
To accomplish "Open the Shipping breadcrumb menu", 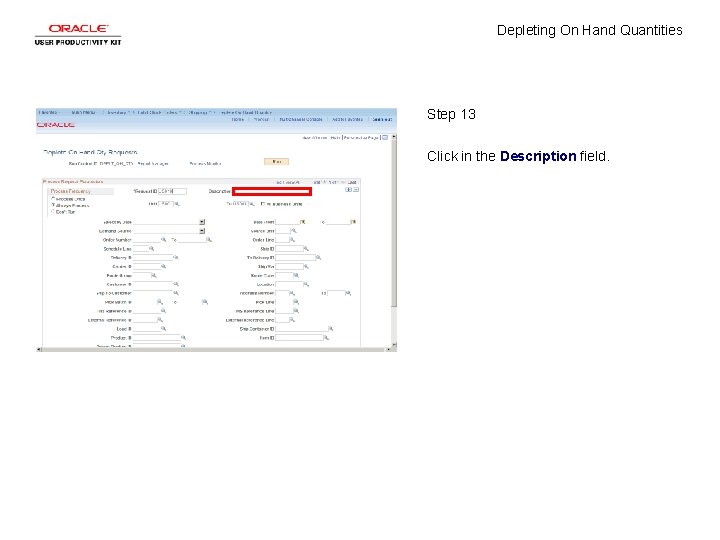I will coord(199,112).
